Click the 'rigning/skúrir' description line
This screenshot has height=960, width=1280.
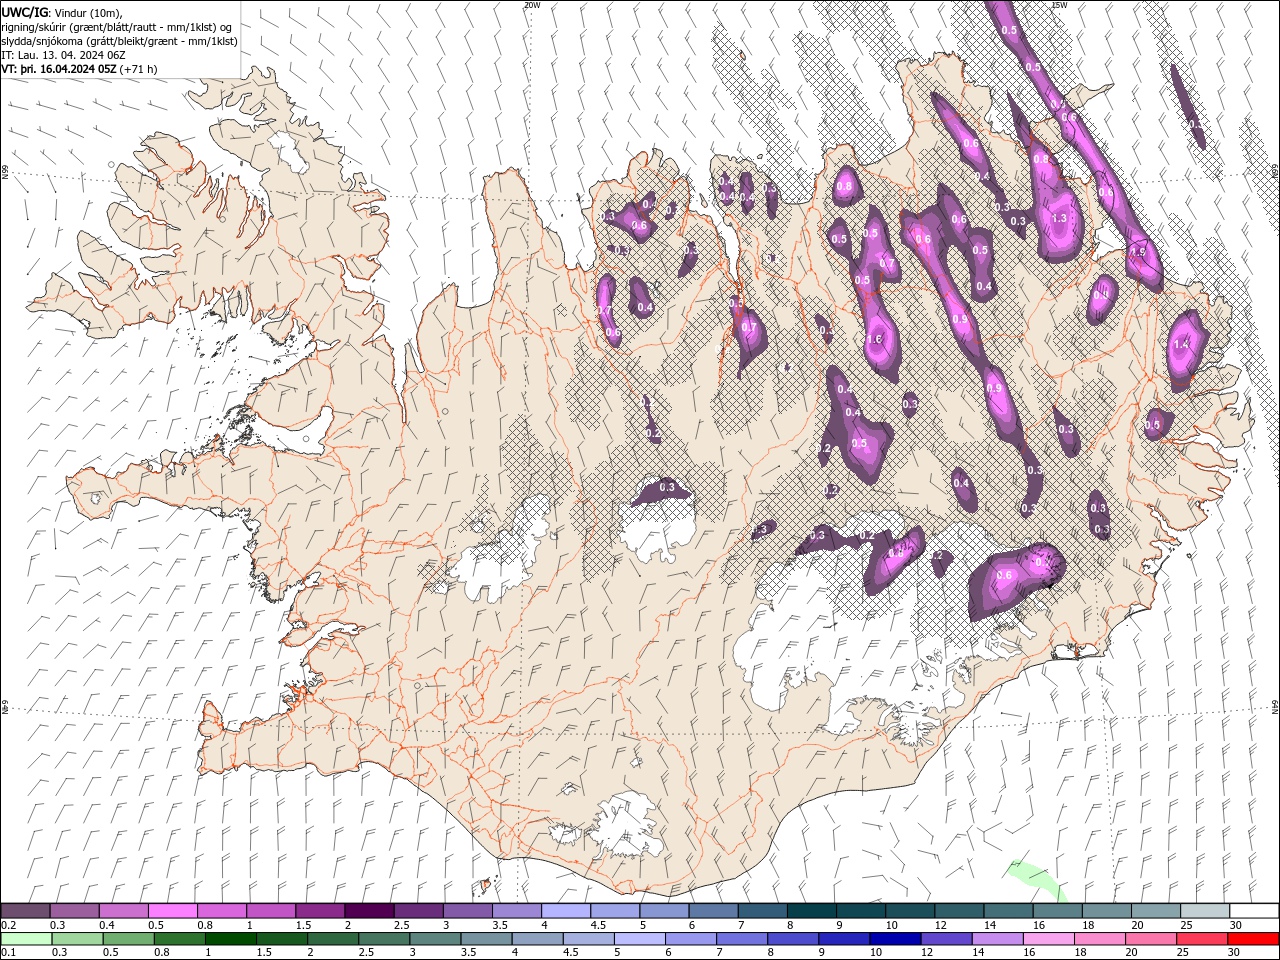point(117,27)
